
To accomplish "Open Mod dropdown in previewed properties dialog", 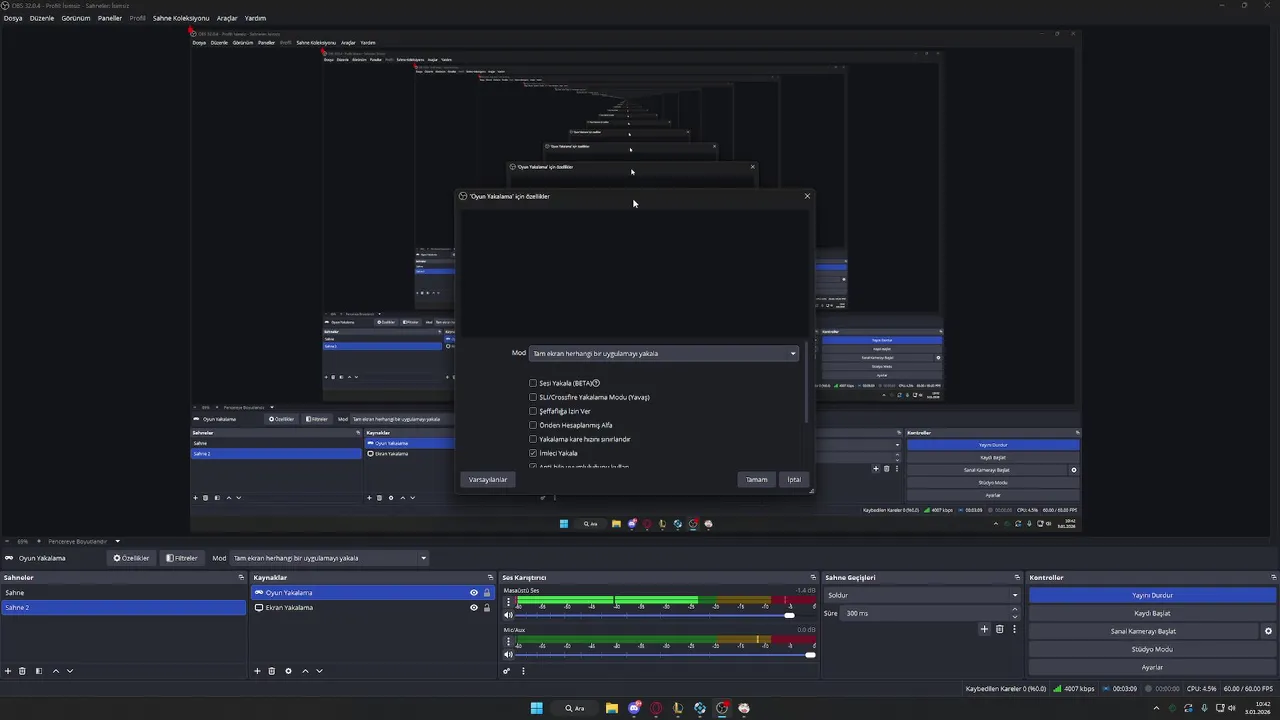I will tap(664, 353).
